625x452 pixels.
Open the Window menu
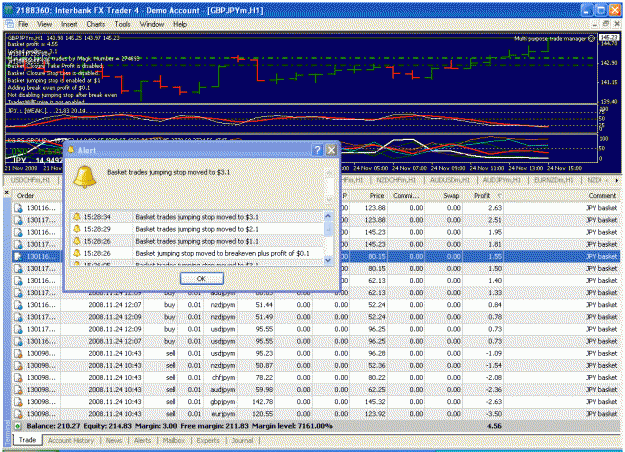(x=151, y=24)
